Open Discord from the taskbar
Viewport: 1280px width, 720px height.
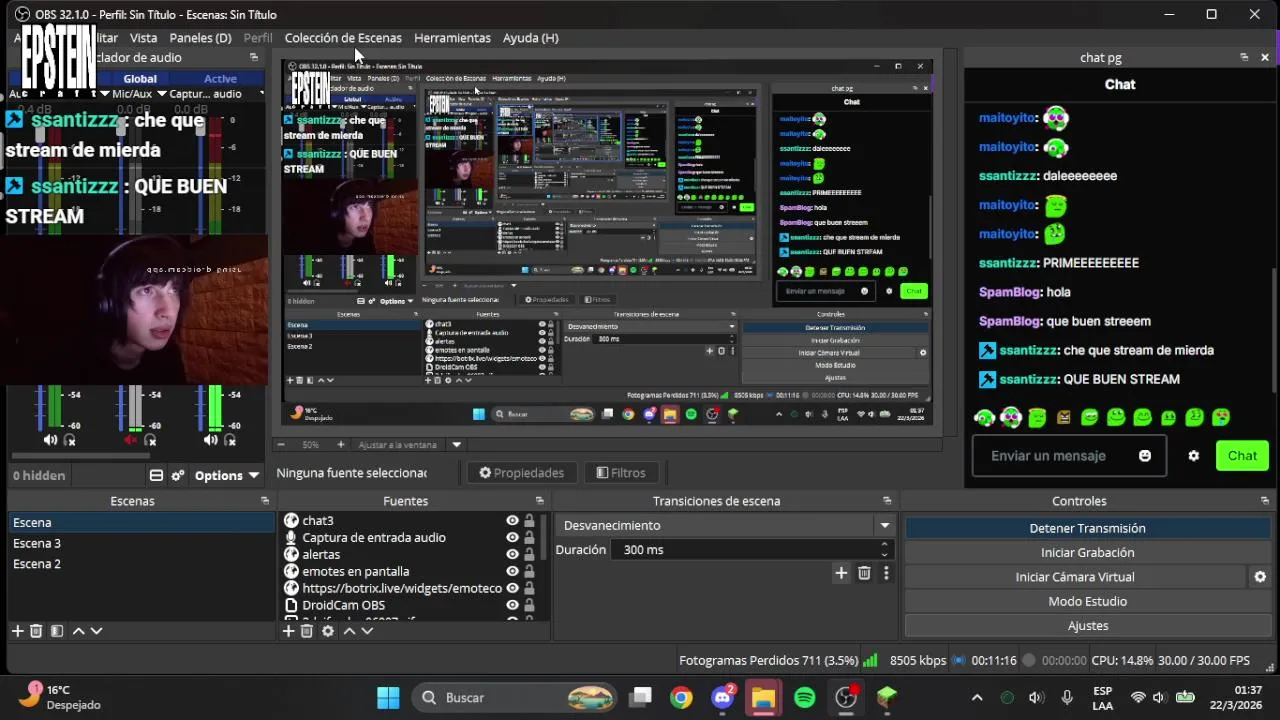(722, 698)
